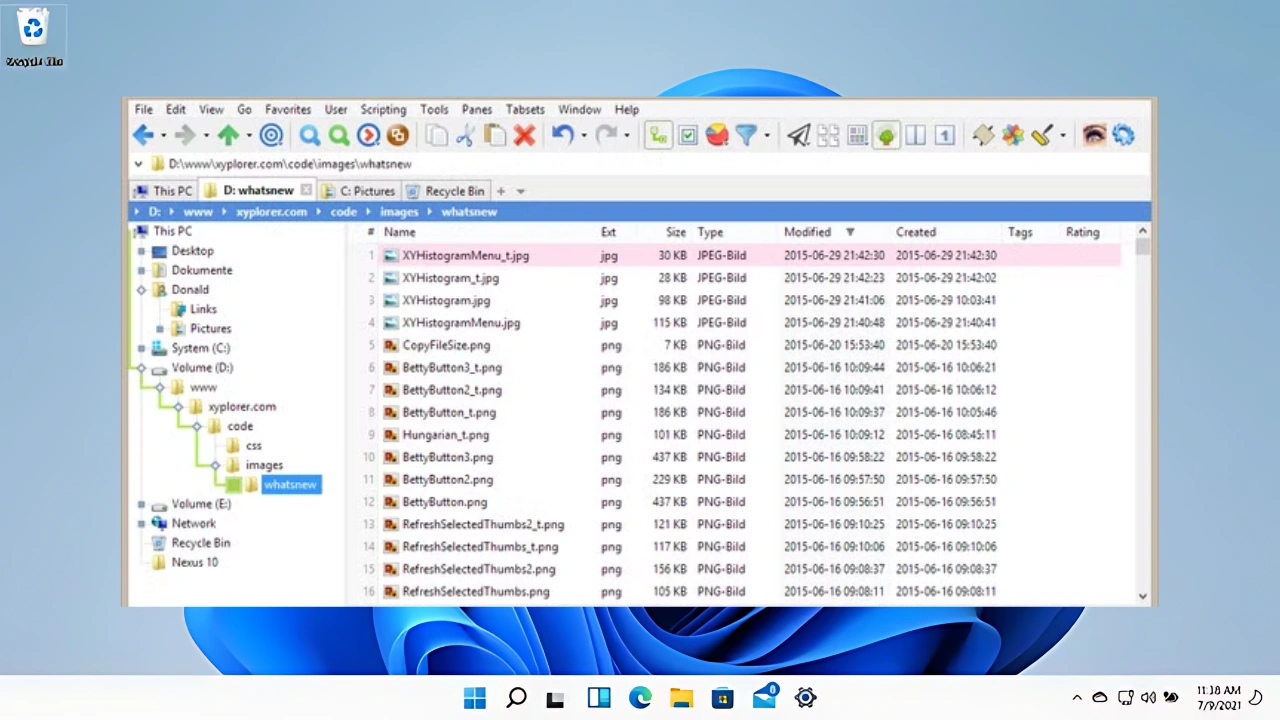Open the tab list dropdown arrow
Viewport: 1280px width, 720px height.
pos(520,191)
